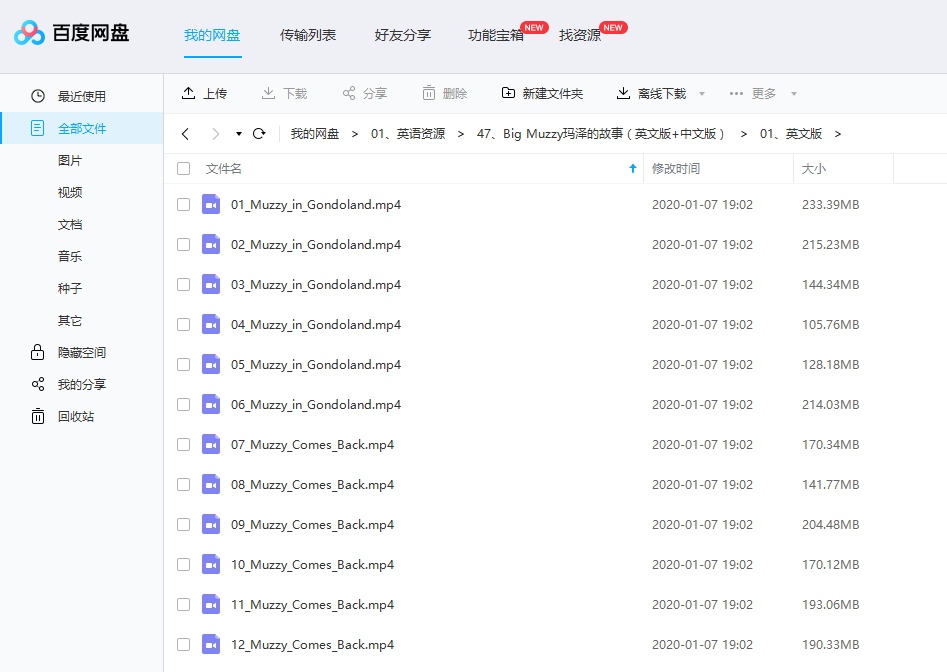947x672 pixels.
Task: Expand chevron after 我的网盘 breadcrumb
Action: [x=355, y=134]
